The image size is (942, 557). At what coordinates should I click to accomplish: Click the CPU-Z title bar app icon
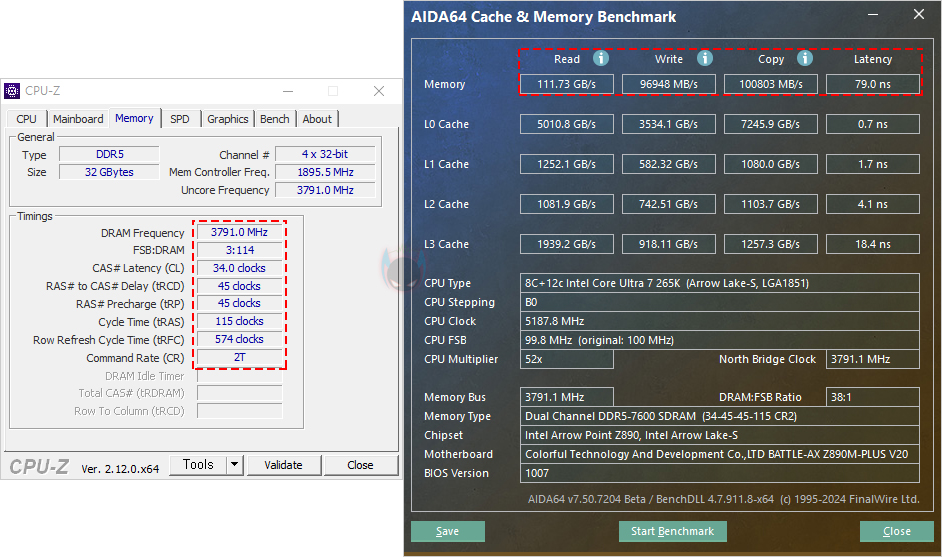click(x=12, y=91)
